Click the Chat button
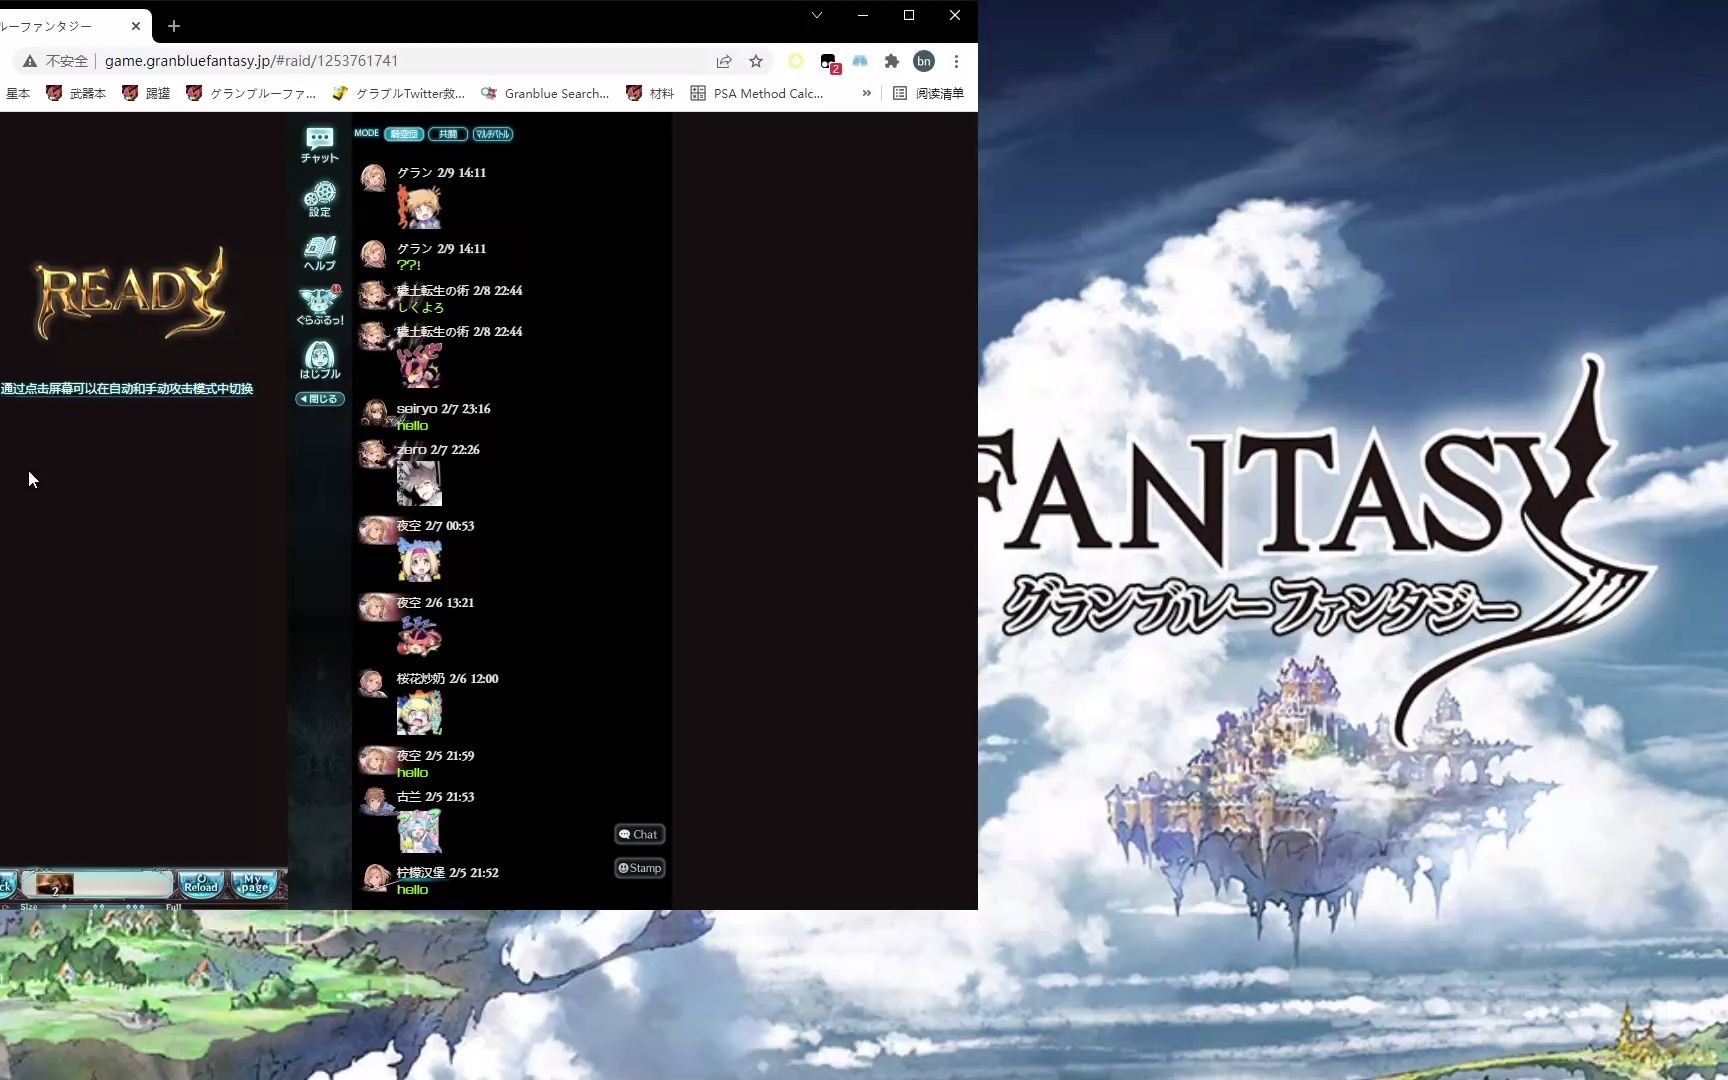Screen dimensions: 1728x1080 (639, 834)
